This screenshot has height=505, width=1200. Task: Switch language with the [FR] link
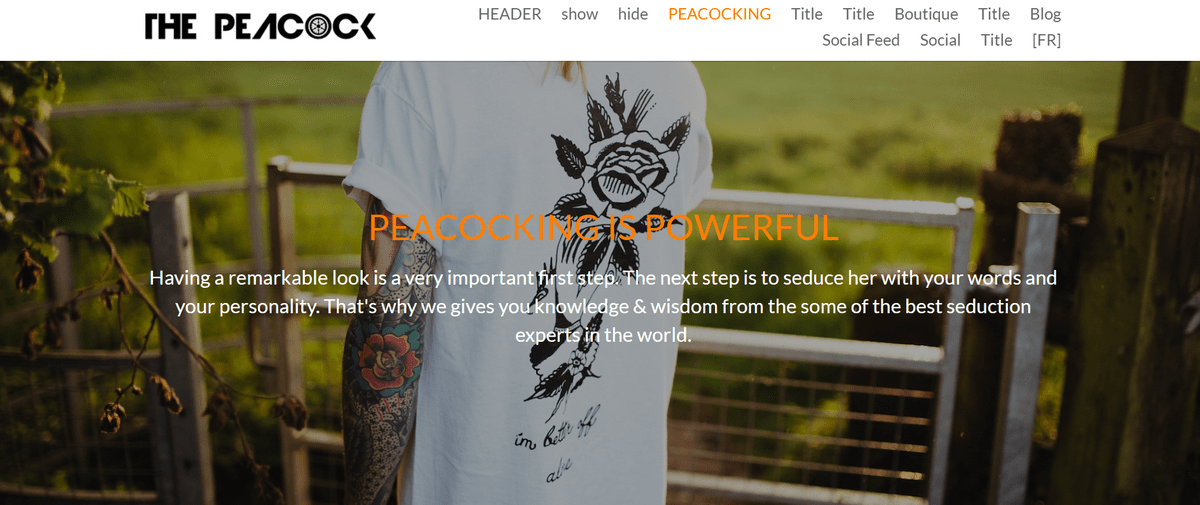(x=1046, y=40)
